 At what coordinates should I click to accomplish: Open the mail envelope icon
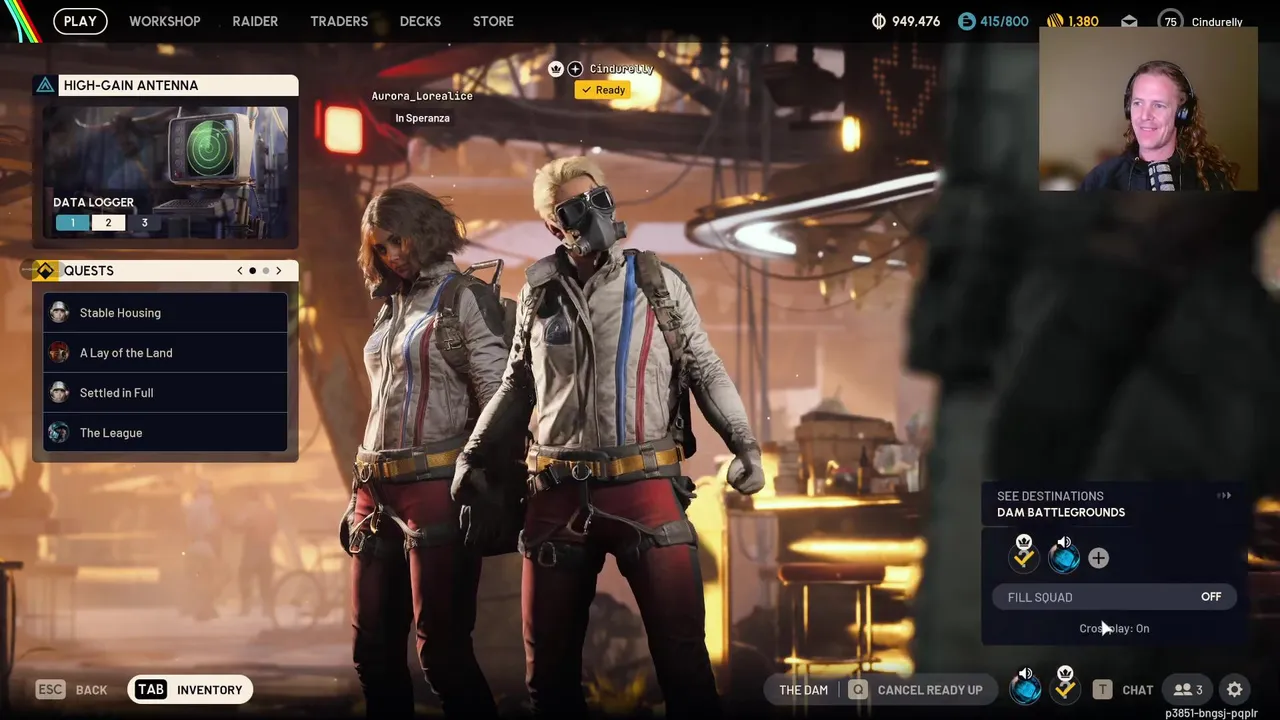[1129, 21]
